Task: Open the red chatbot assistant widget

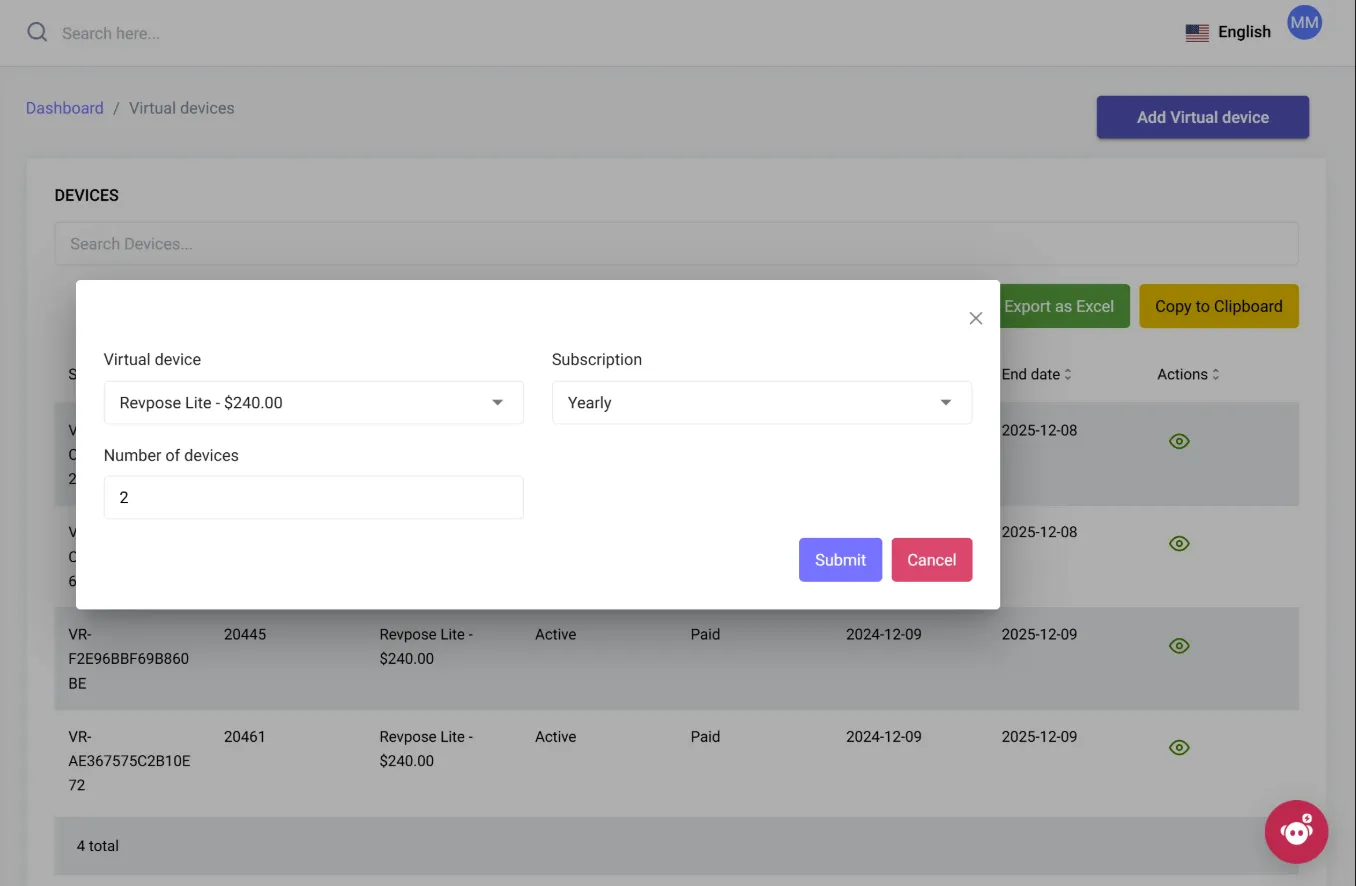Action: click(1296, 831)
